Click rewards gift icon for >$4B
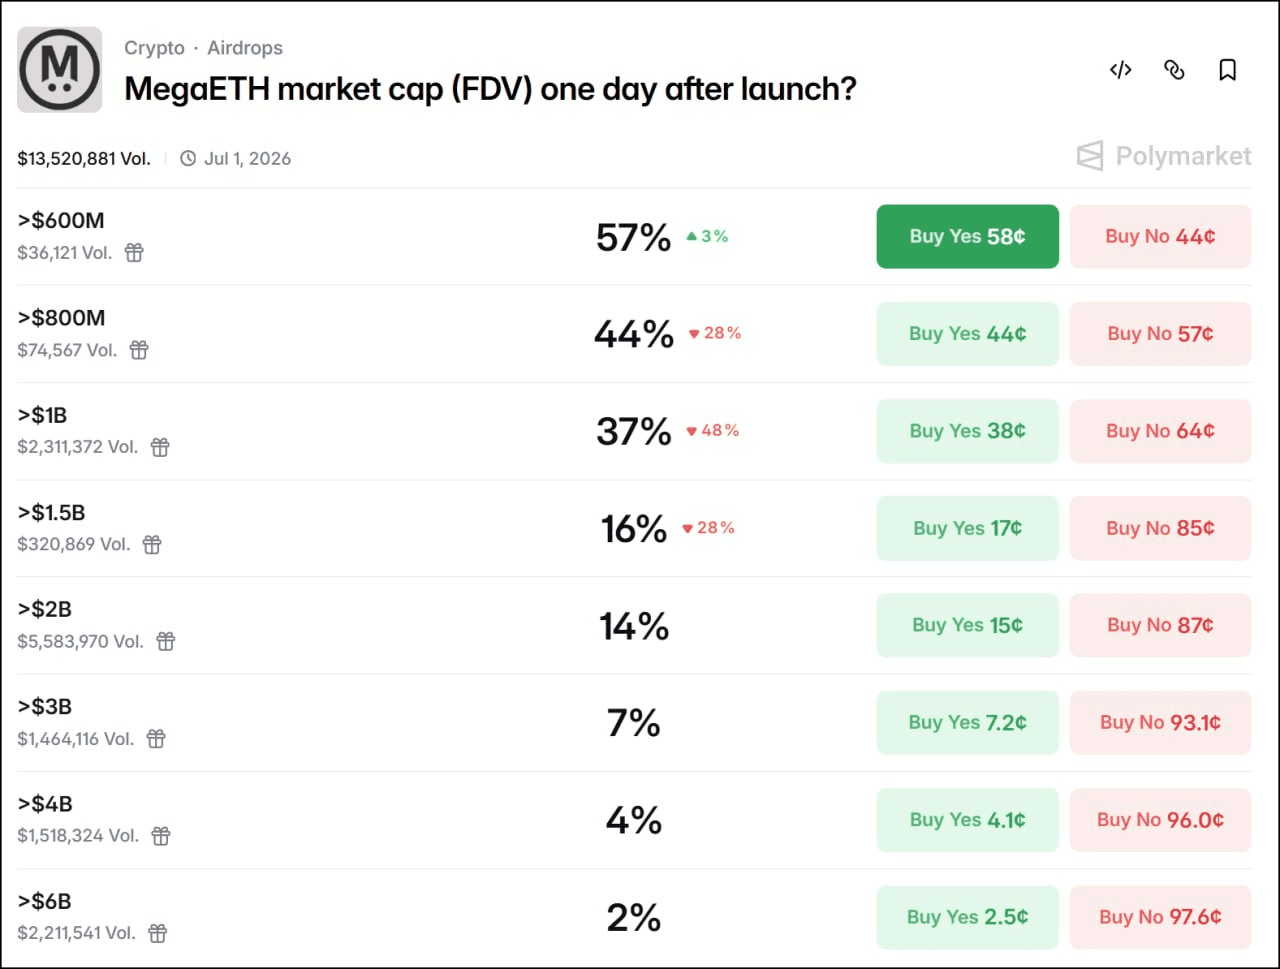This screenshot has width=1280, height=969. [161, 836]
